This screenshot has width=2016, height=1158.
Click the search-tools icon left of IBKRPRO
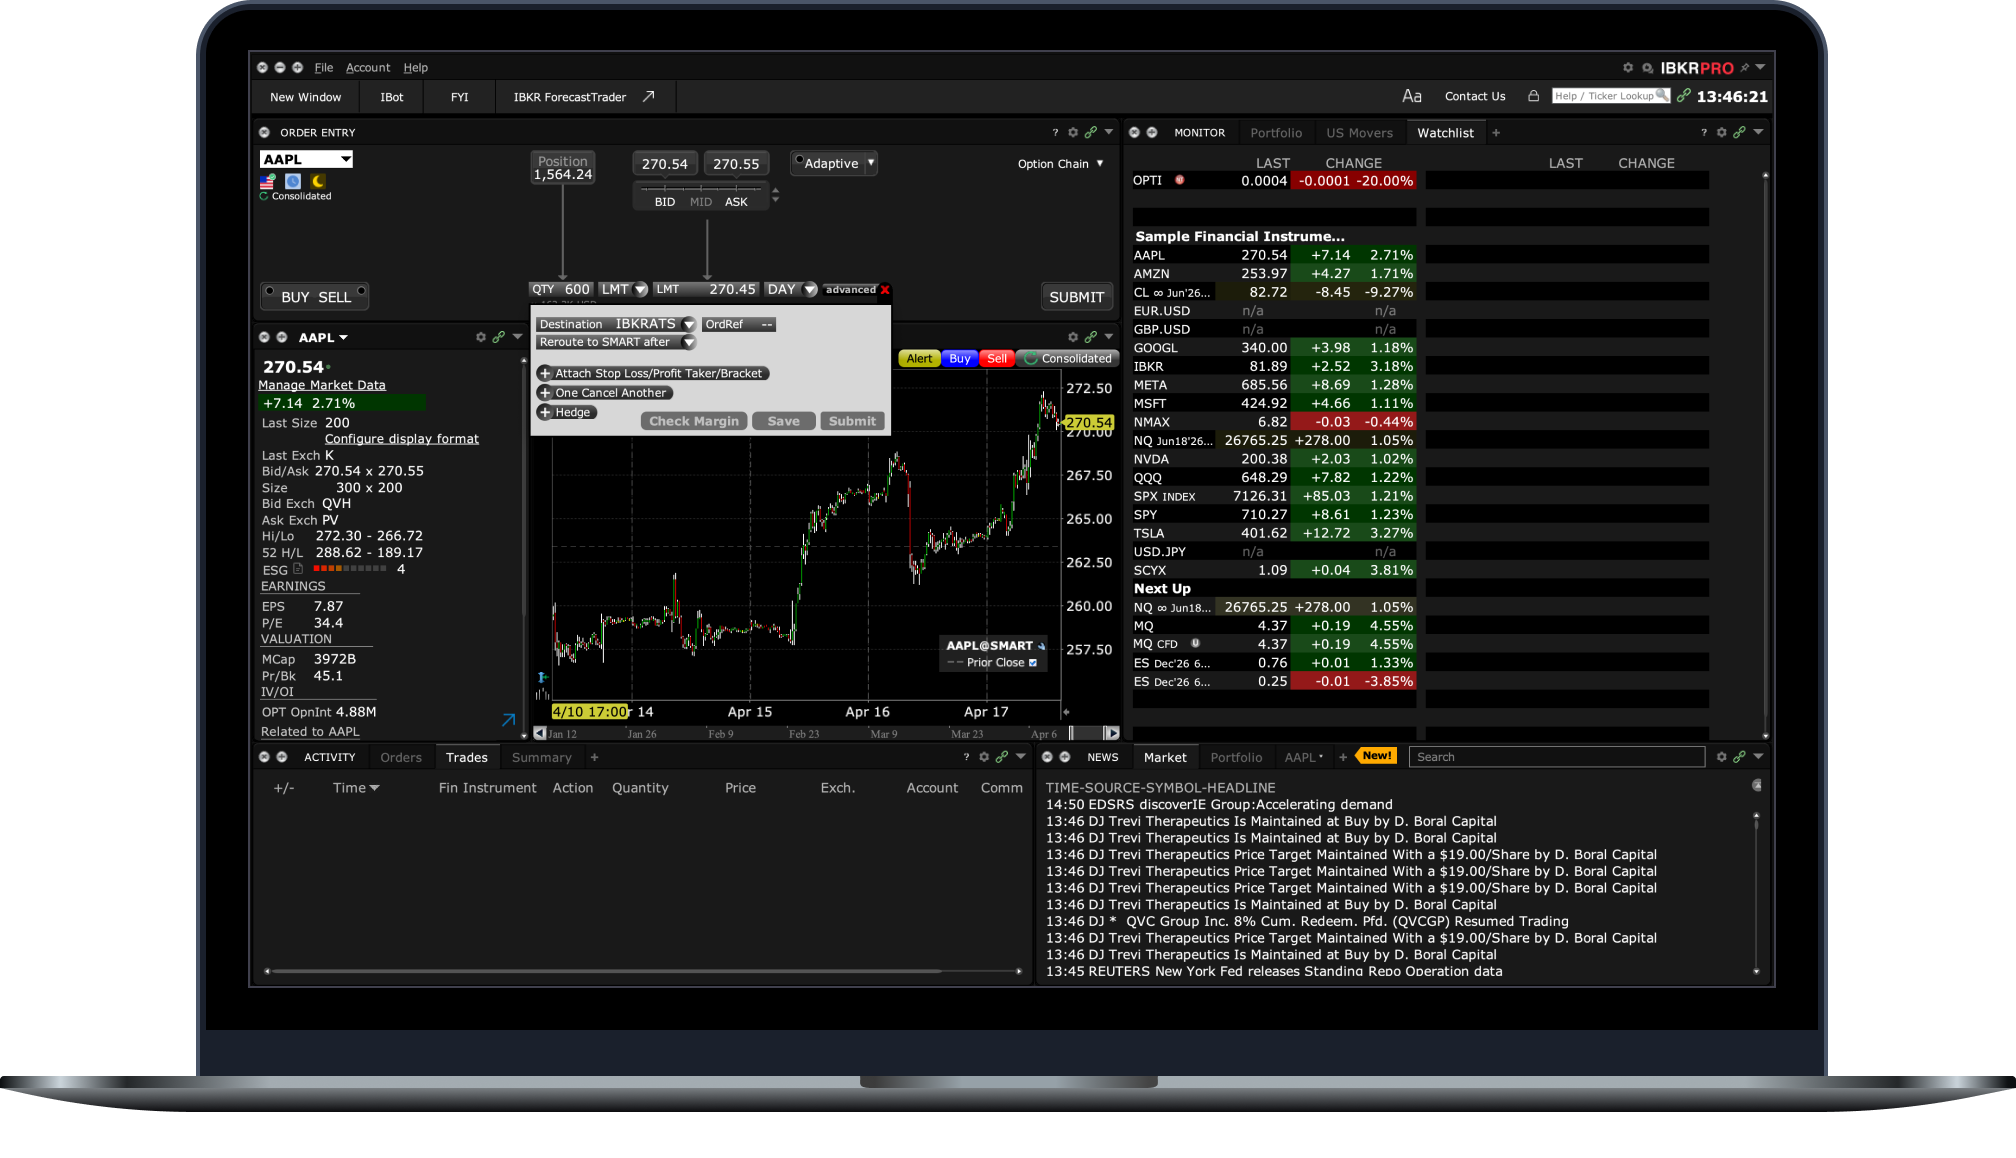click(1647, 68)
